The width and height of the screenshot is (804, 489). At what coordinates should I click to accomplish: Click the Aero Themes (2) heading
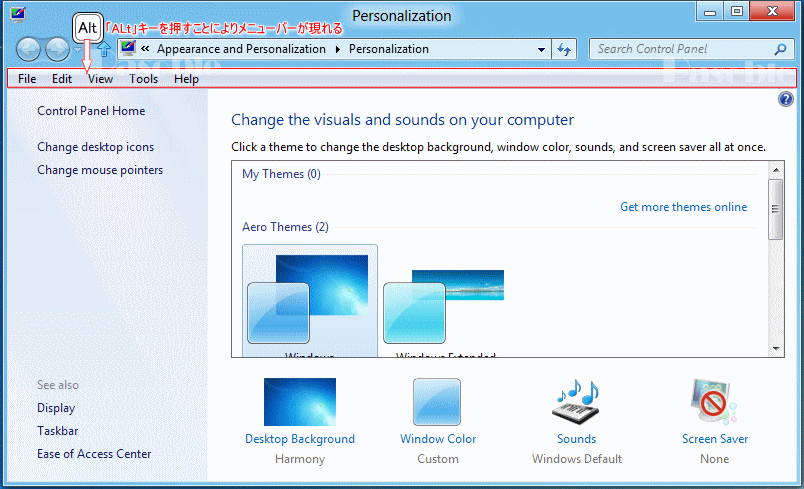pyautogui.click(x=285, y=227)
